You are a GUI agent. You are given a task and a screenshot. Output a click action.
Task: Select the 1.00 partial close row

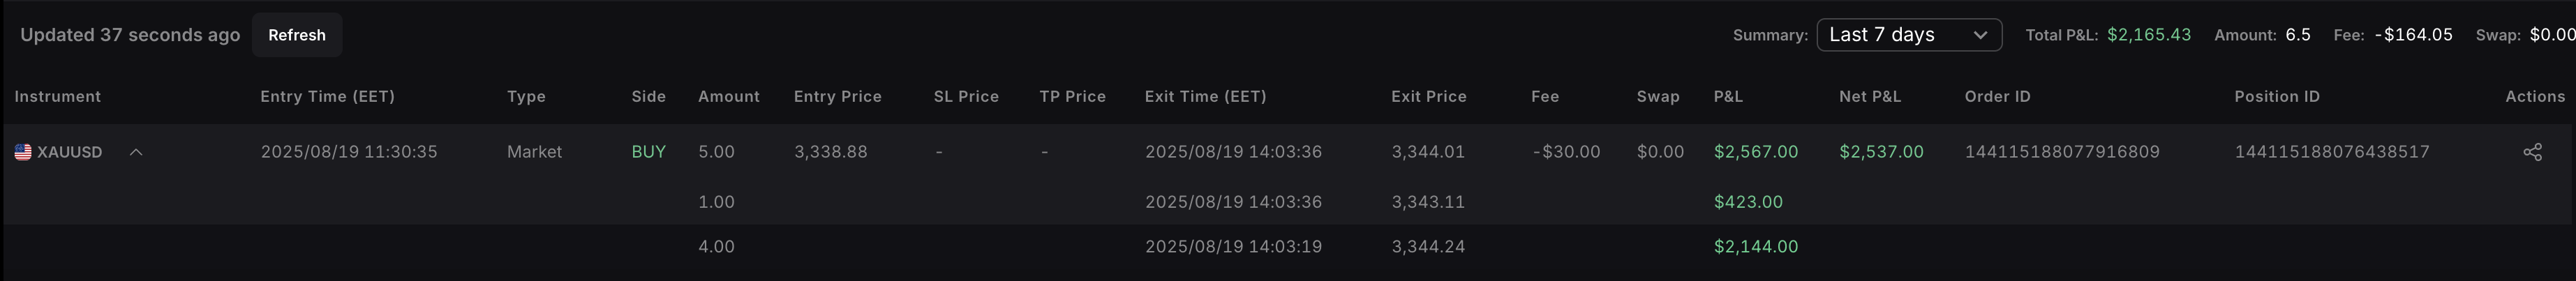[x=1288, y=202]
